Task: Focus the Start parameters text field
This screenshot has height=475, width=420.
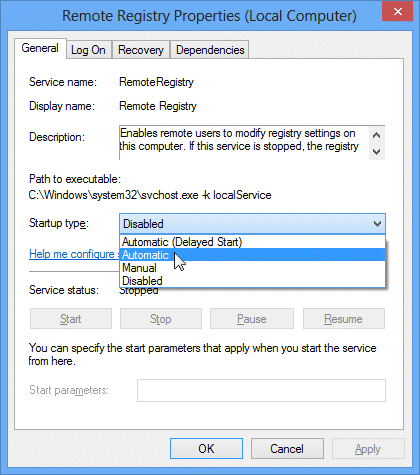Action: click(261, 390)
